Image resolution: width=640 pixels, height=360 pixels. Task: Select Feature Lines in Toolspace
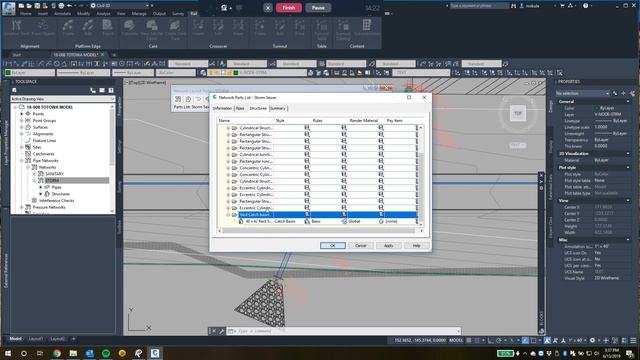coord(44,140)
